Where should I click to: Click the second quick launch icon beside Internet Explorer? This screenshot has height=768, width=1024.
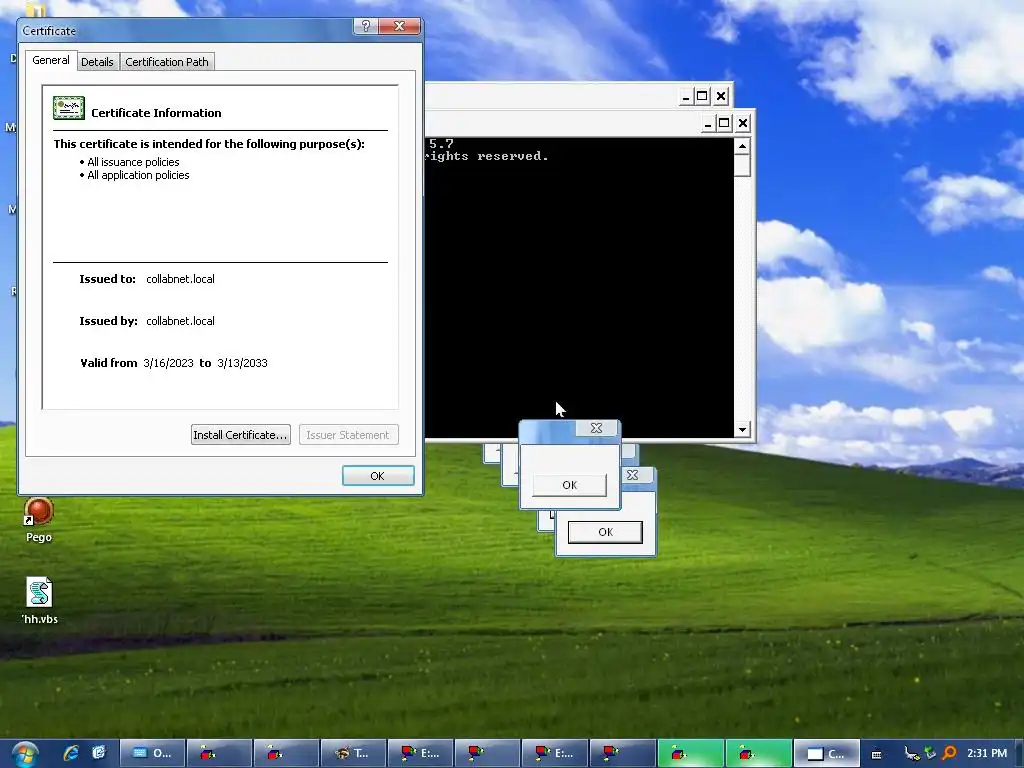99,753
